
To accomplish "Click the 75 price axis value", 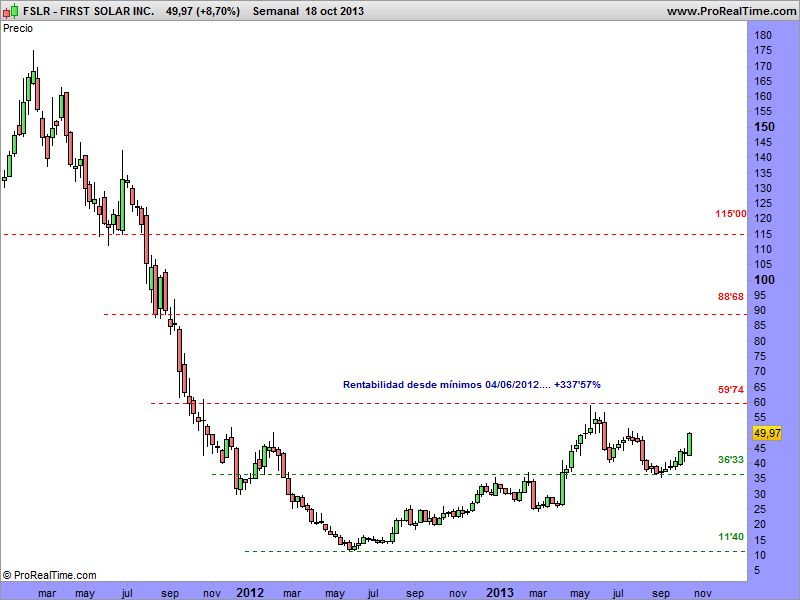I will (760, 356).
